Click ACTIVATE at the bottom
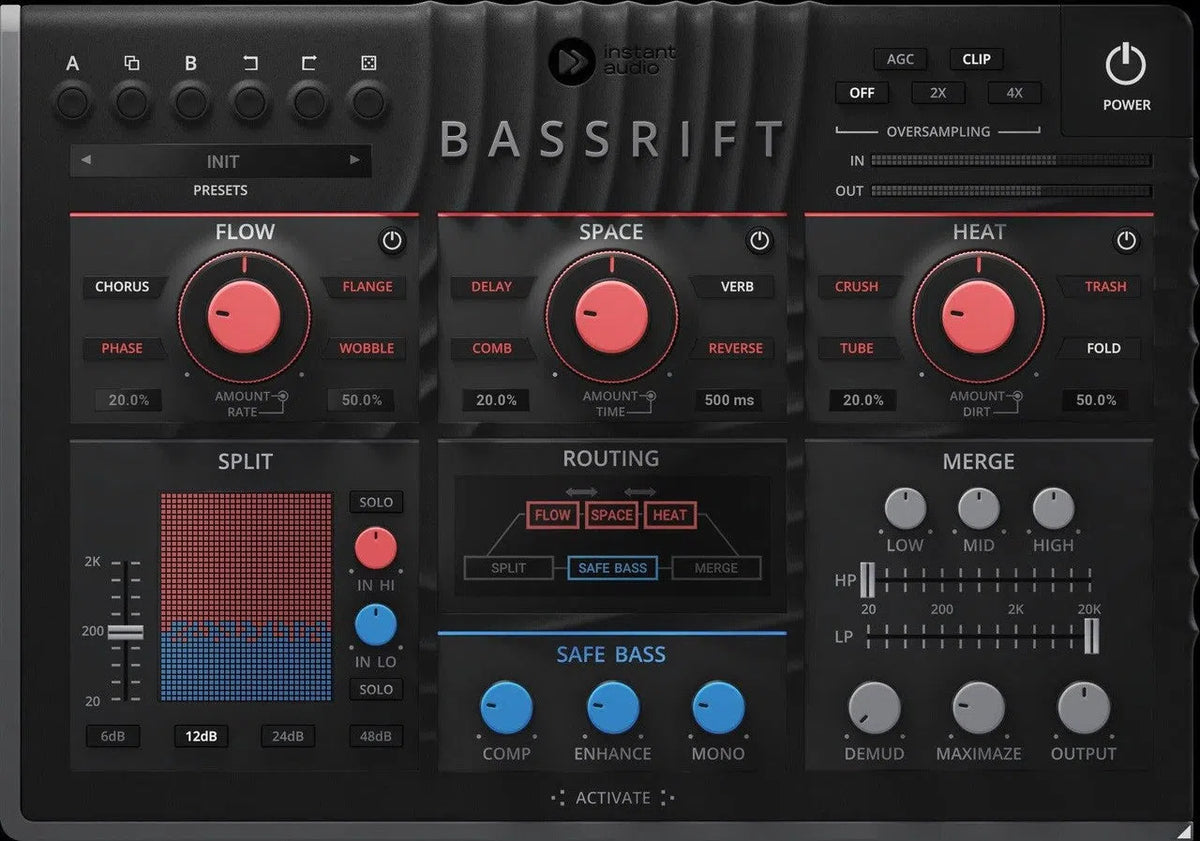Image resolution: width=1200 pixels, height=841 pixels. (x=612, y=798)
